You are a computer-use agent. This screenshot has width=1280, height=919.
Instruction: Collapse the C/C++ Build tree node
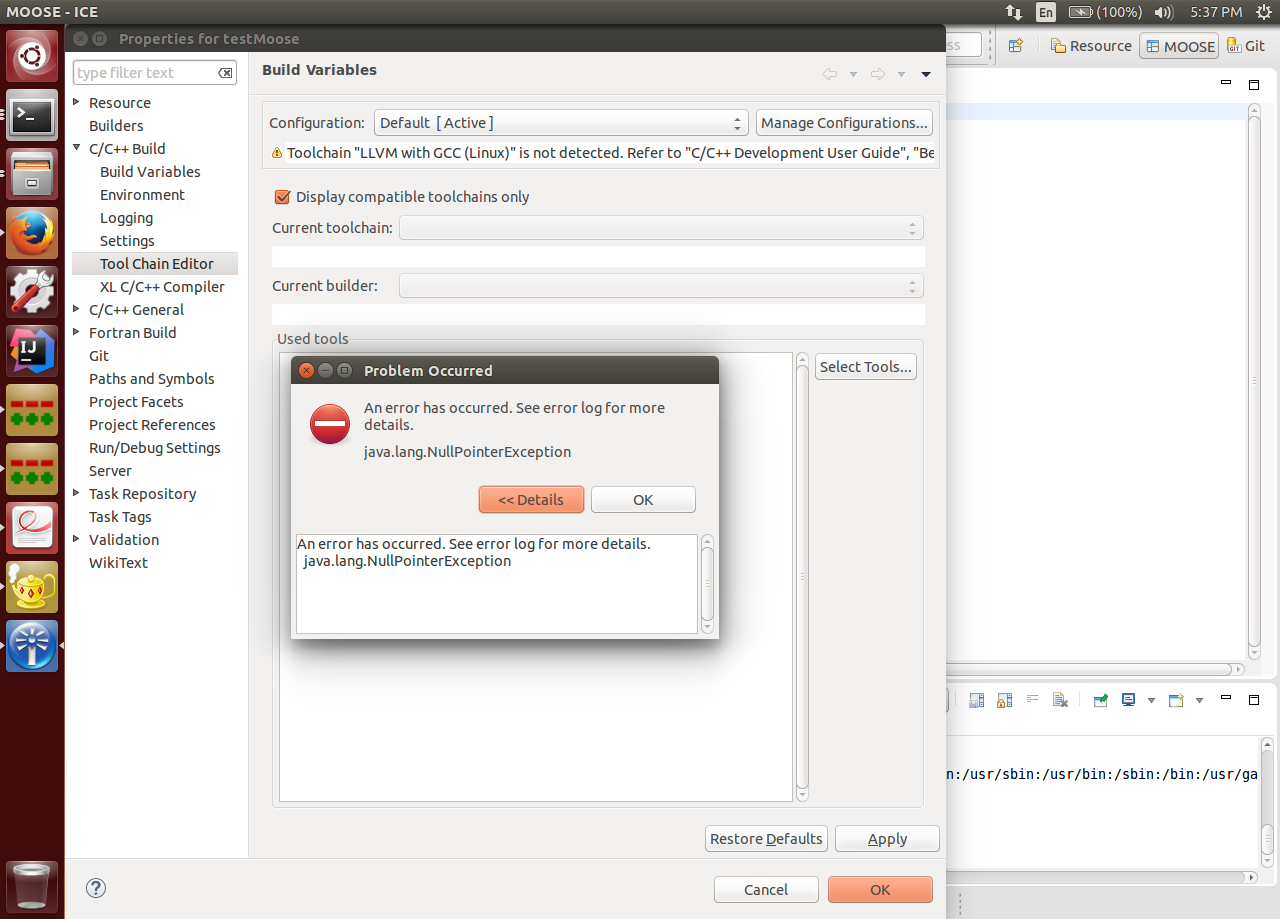[77, 148]
